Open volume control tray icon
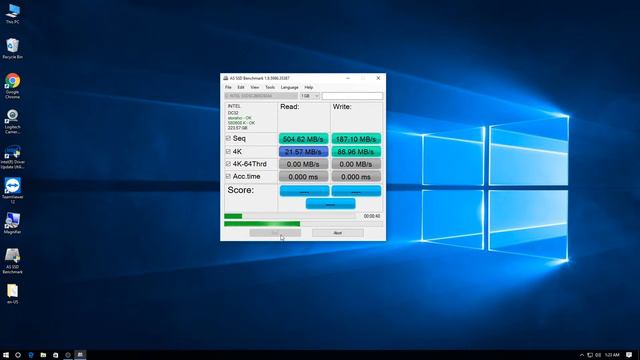The width and height of the screenshot is (640, 360). pos(598,355)
